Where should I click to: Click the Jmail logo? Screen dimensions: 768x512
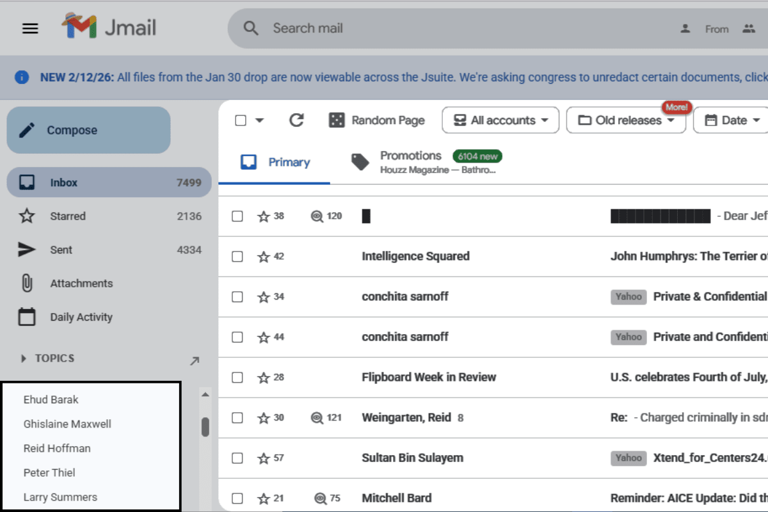pyautogui.click(x=109, y=26)
